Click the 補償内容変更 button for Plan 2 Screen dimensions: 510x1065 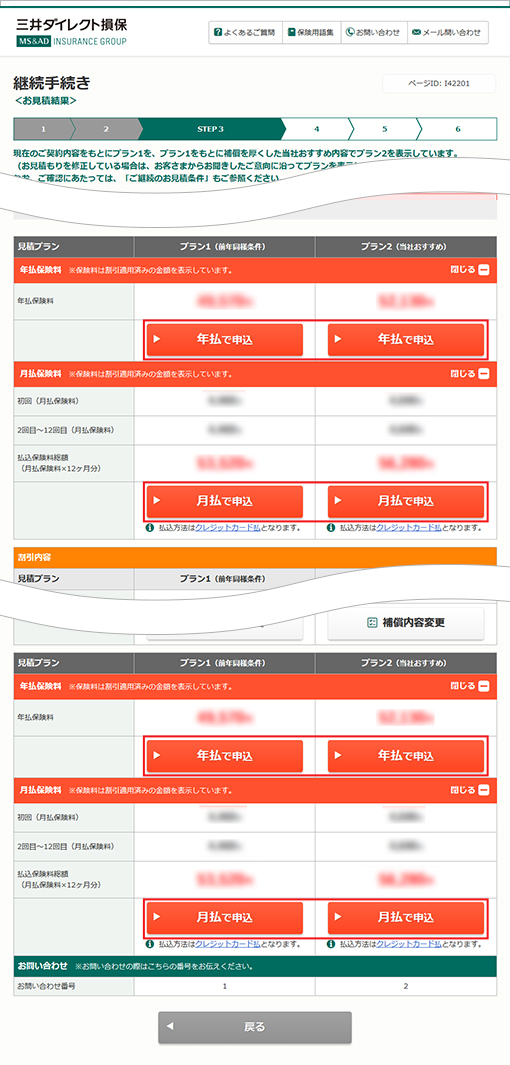coord(406,623)
